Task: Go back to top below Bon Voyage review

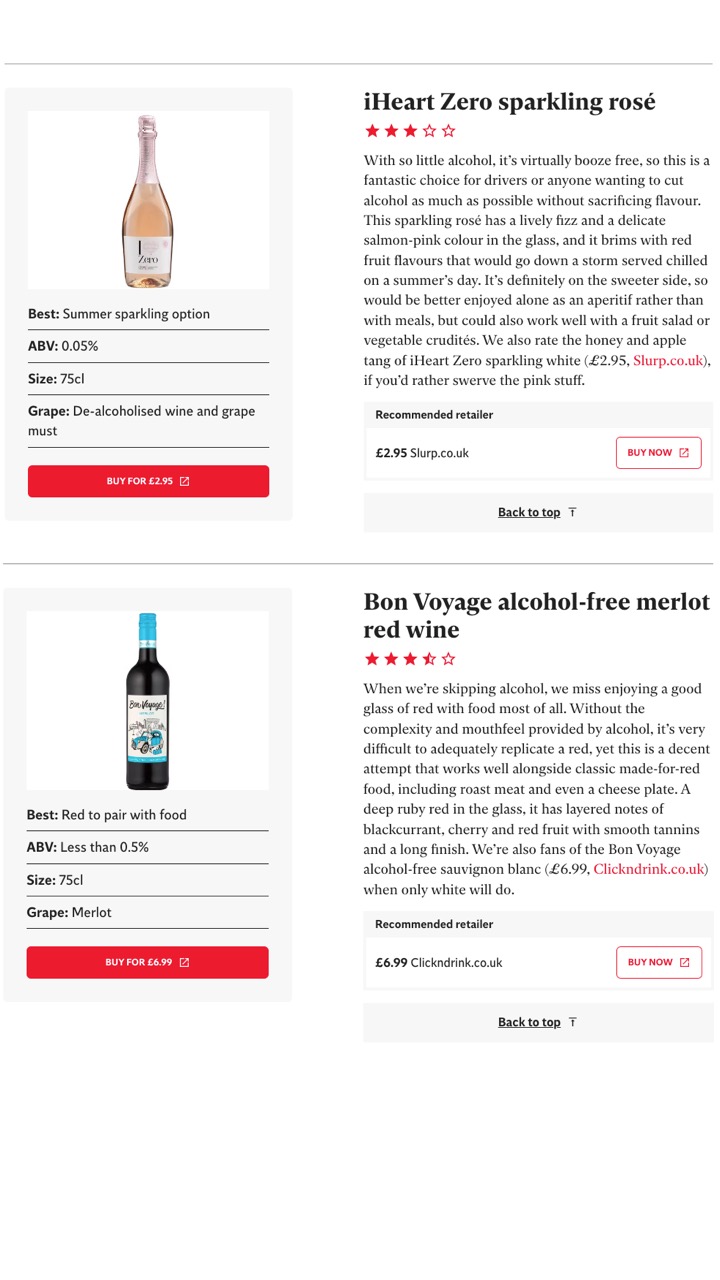Action: click(529, 1022)
